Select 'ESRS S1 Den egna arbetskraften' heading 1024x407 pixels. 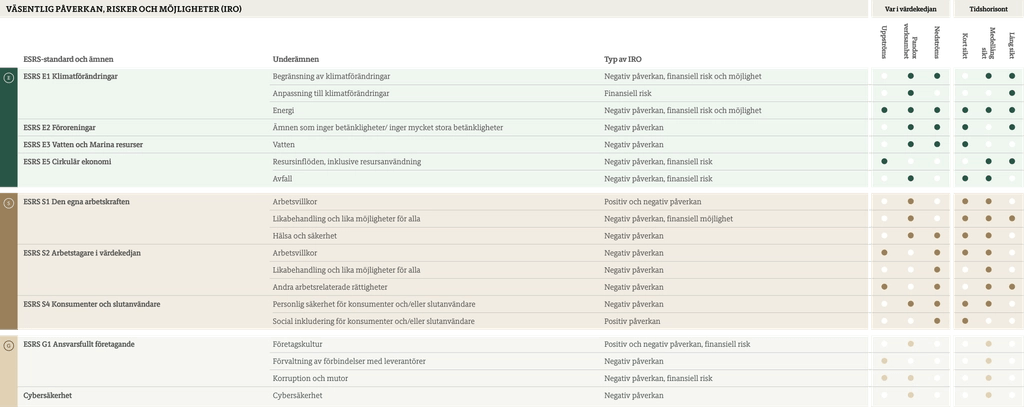pyautogui.click(x=76, y=202)
